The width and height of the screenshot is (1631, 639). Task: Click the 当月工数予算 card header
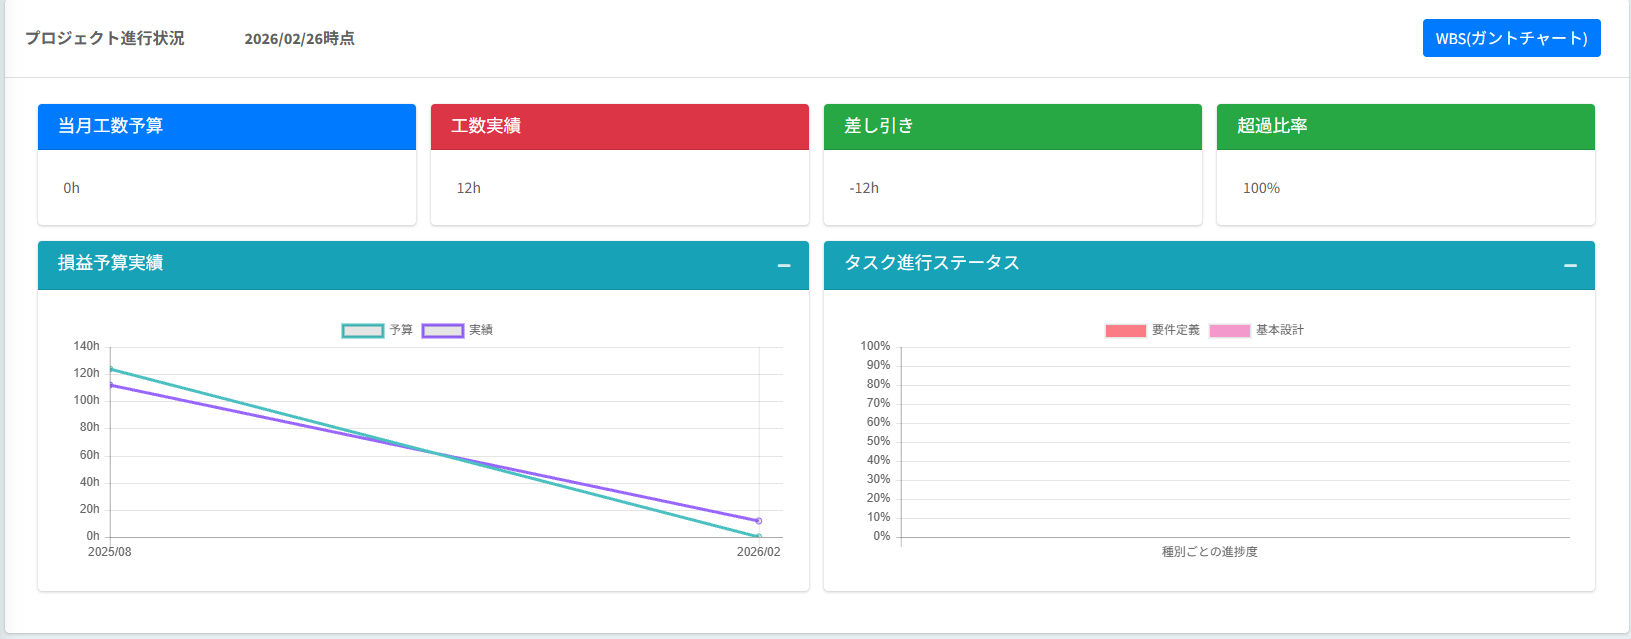pos(226,127)
